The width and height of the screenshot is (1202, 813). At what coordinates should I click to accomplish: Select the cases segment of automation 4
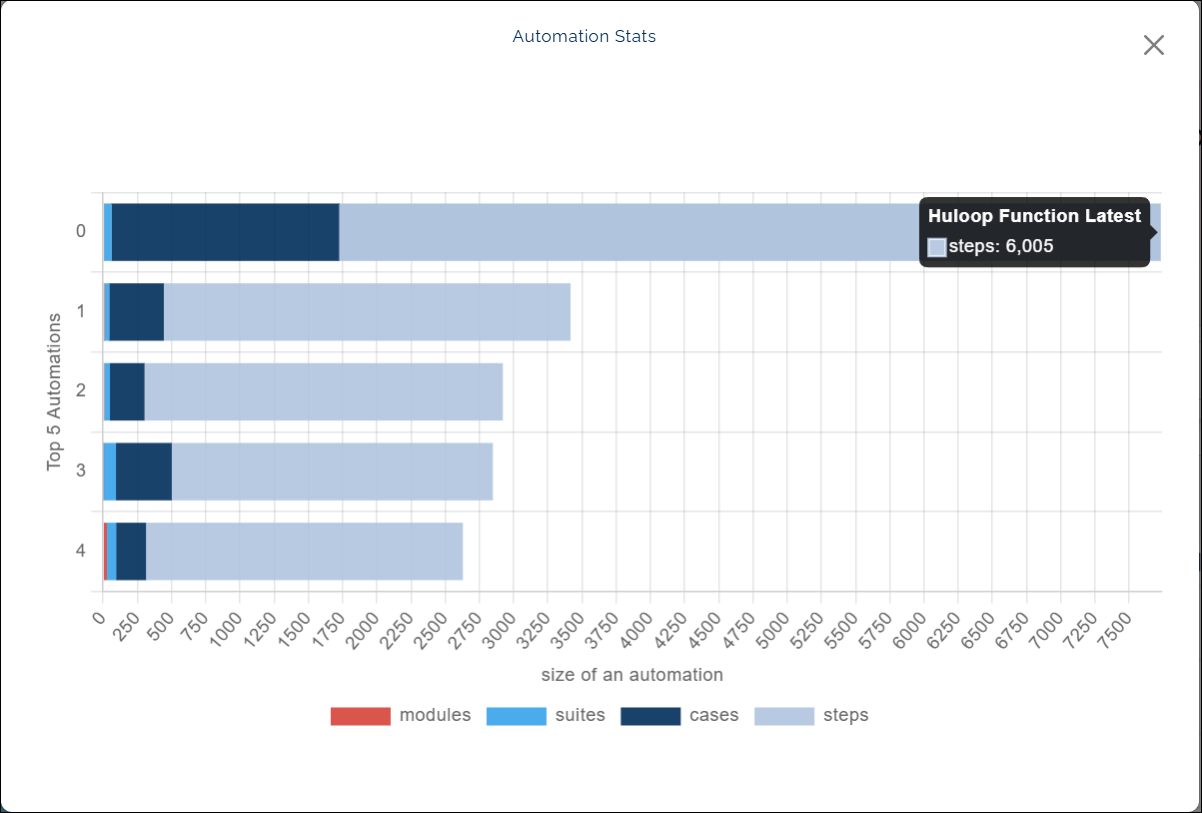(131, 552)
